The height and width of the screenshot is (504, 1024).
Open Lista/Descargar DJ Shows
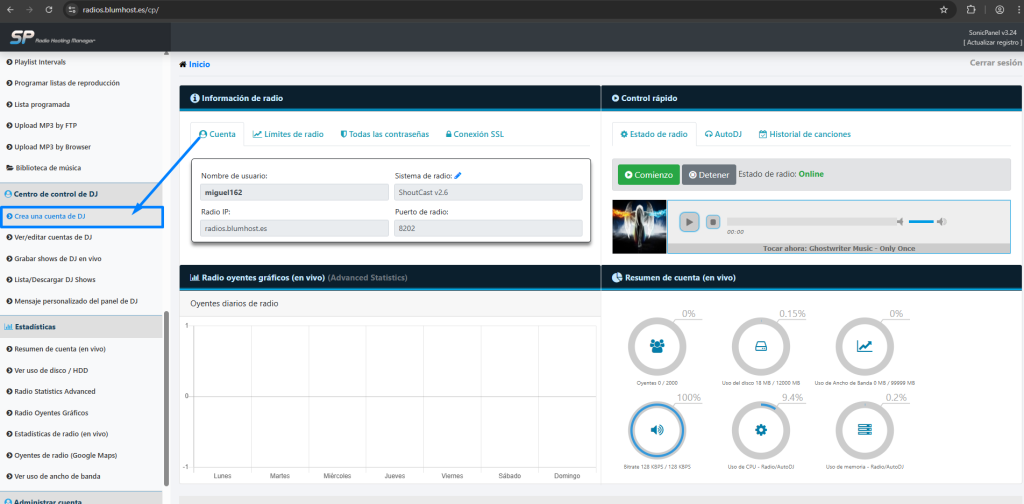tap(55, 279)
